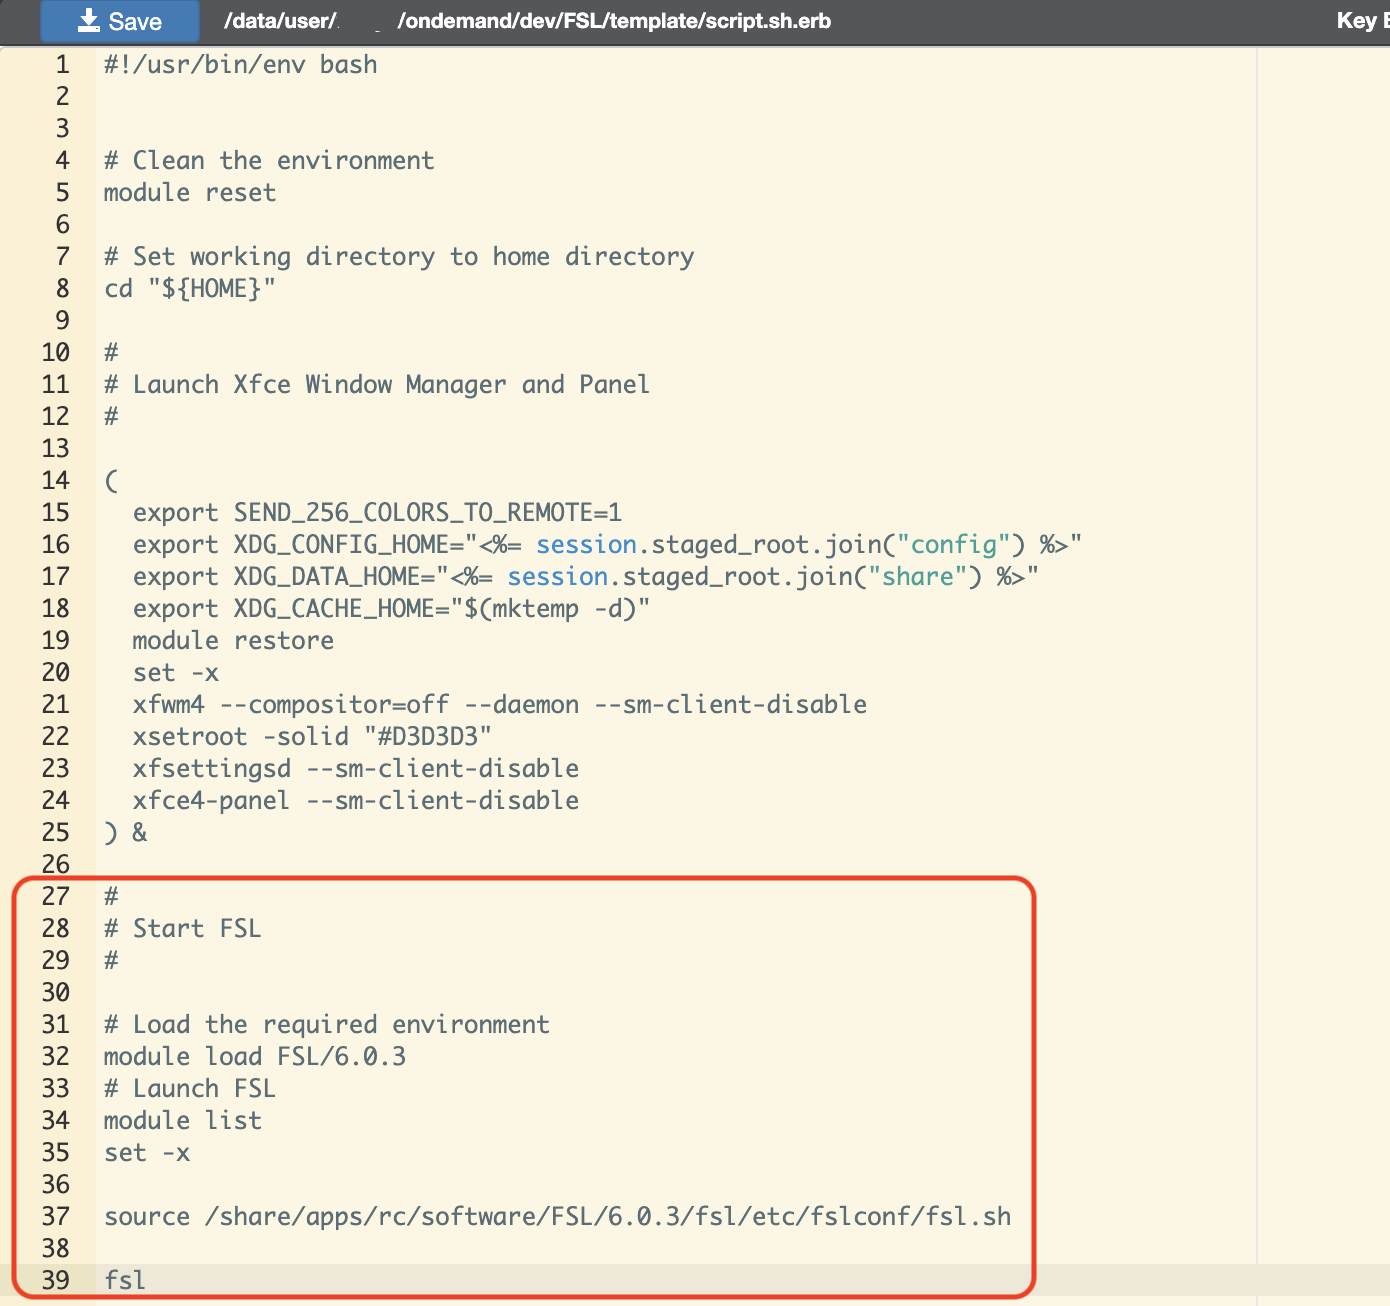The height and width of the screenshot is (1306, 1390).
Task: Click on the shebang '#!/usr/bin/env bash' line
Action: [241, 64]
